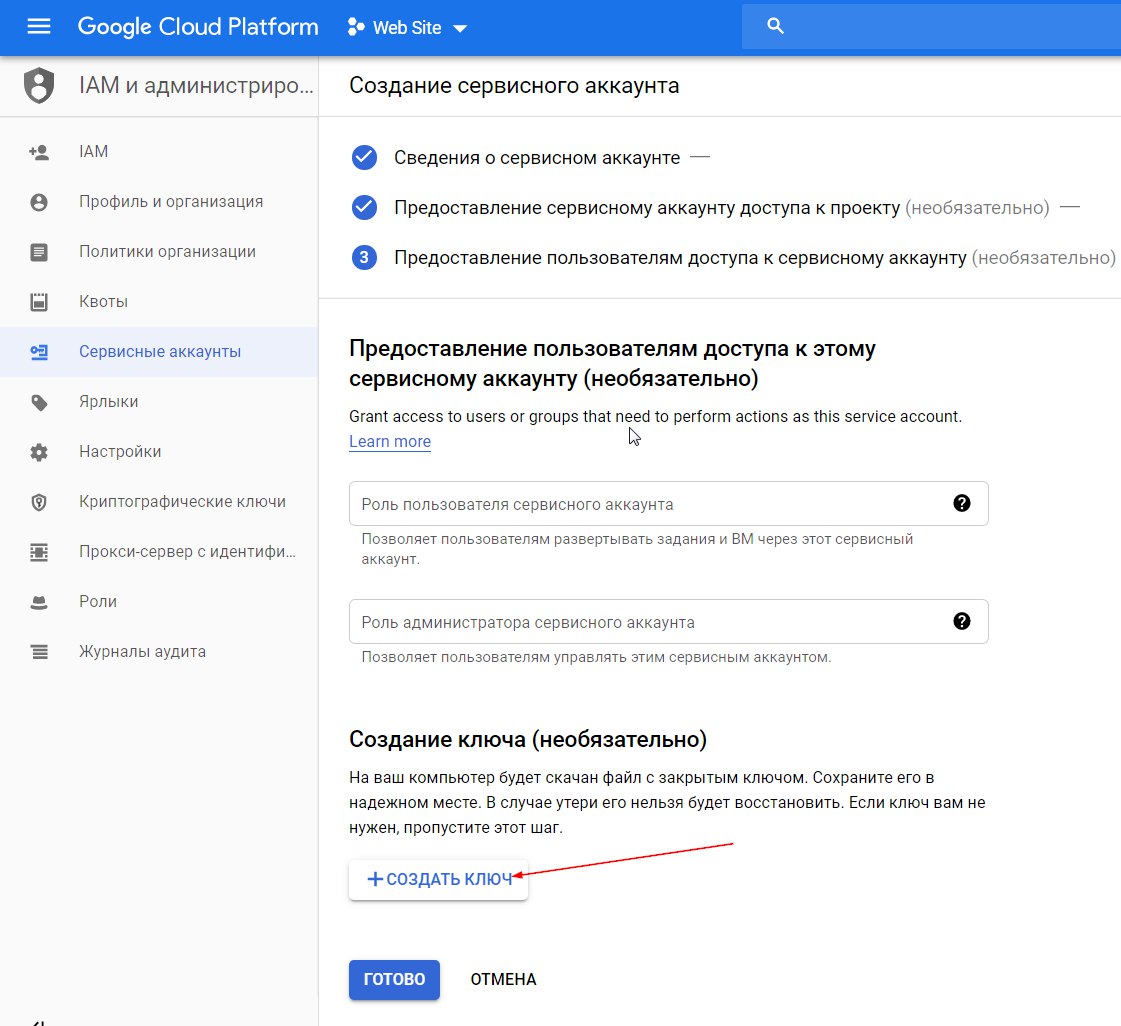Click the IAM и администрирование sidebar header
Image resolution: width=1121 pixels, height=1026 pixels.
coord(196,85)
